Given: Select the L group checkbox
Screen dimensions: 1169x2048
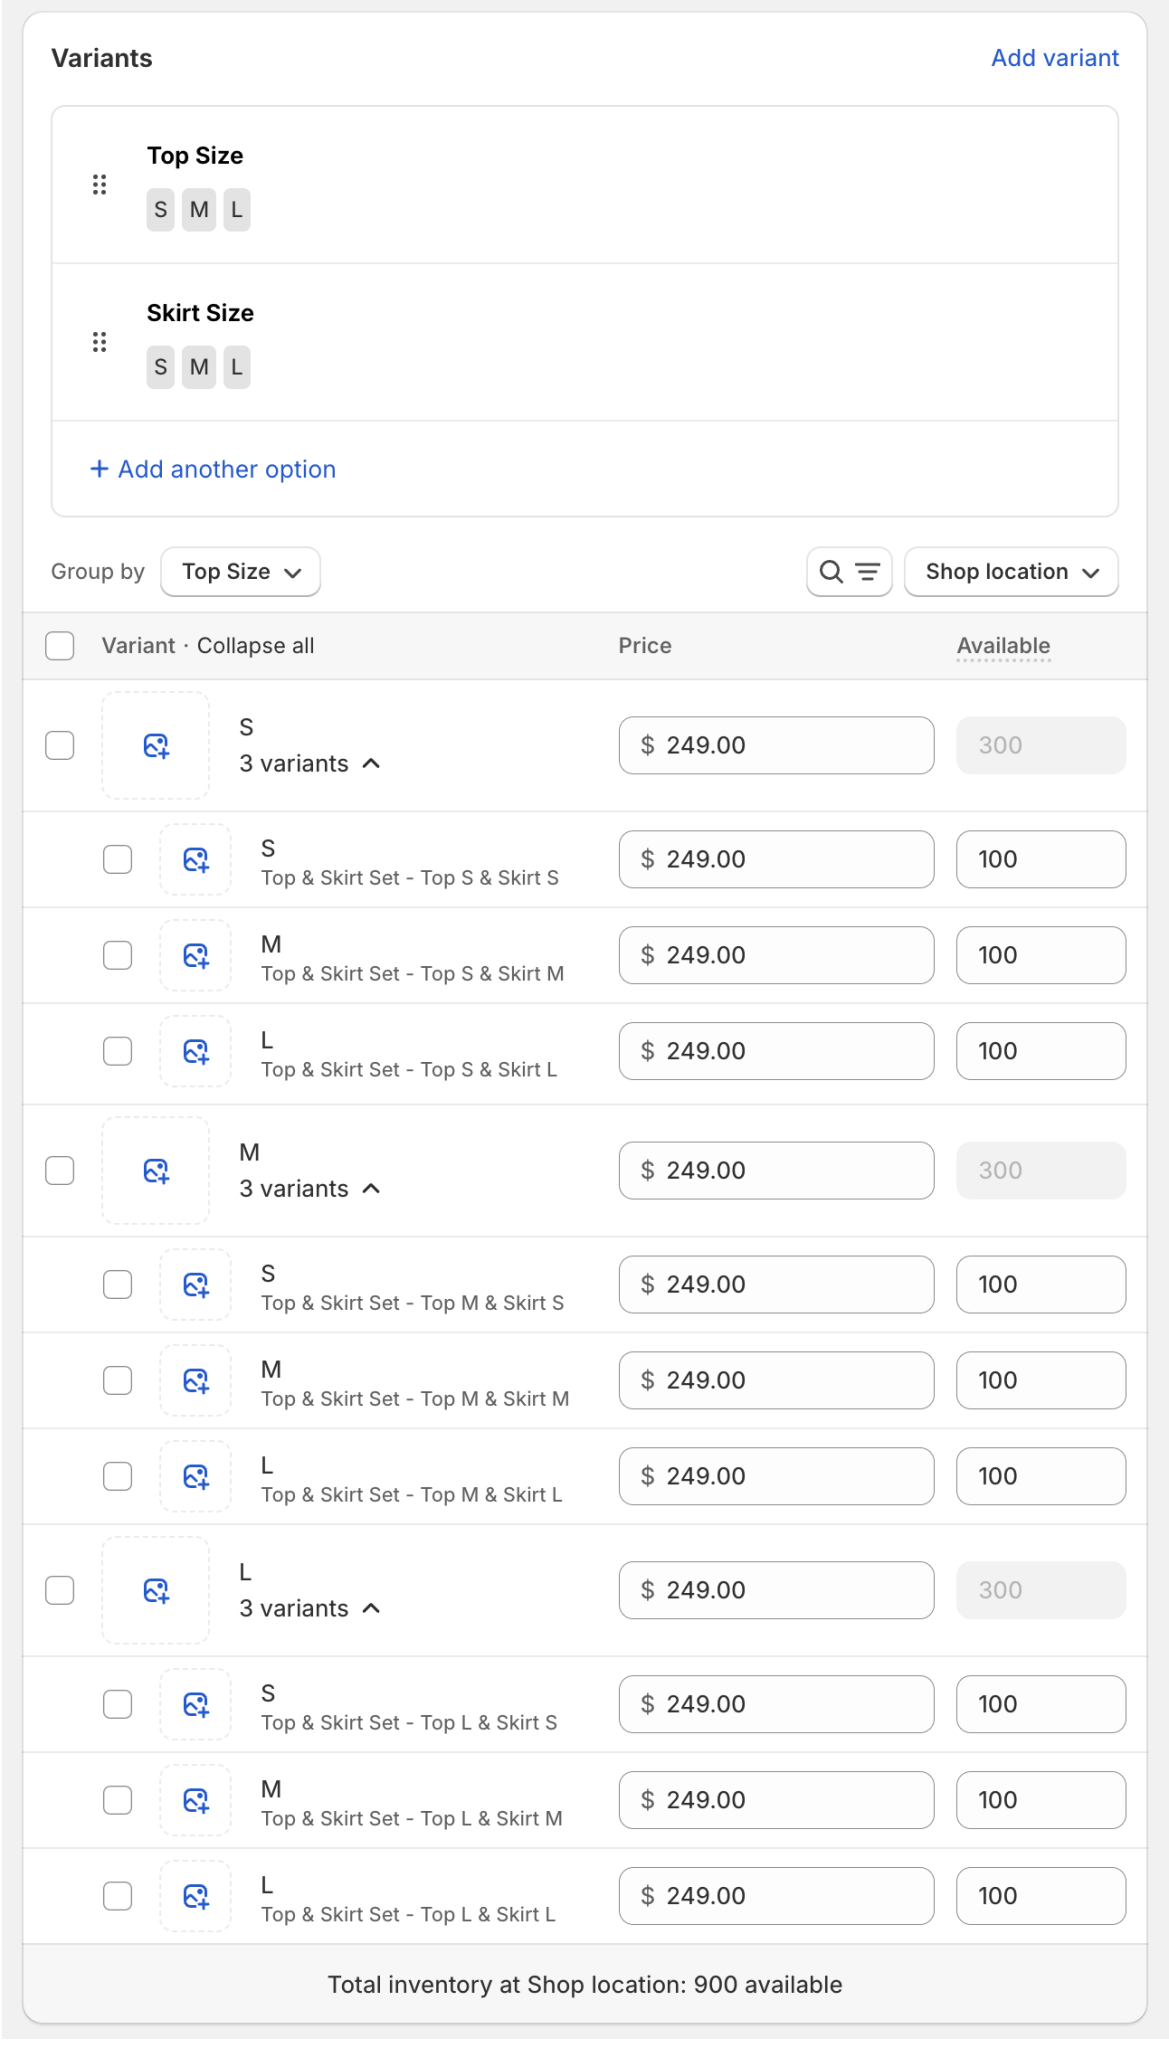Looking at the screenshot, I should tap(60, 1591).
